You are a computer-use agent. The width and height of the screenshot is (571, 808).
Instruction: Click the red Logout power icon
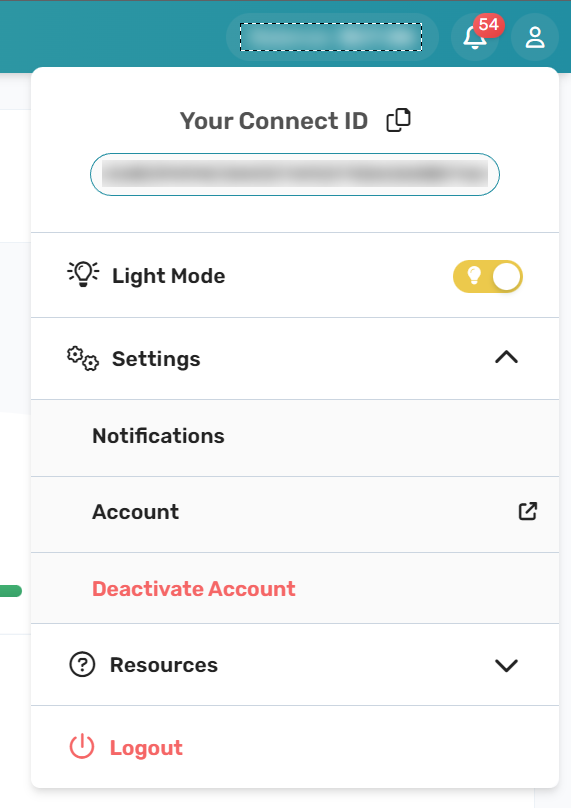82,747
